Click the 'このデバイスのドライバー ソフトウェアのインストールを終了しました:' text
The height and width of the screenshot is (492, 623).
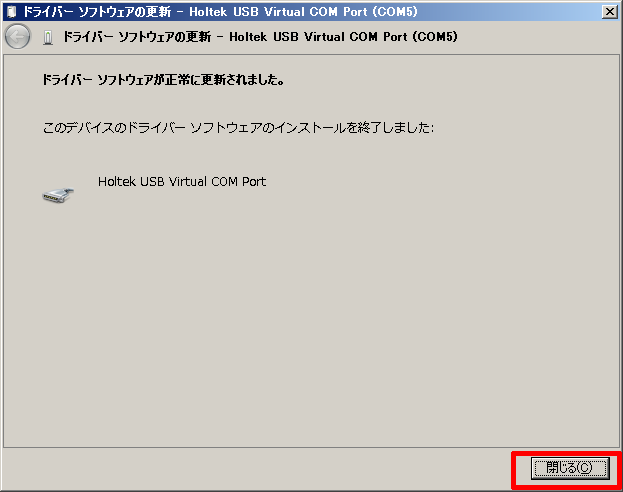(x=238, y=128)
